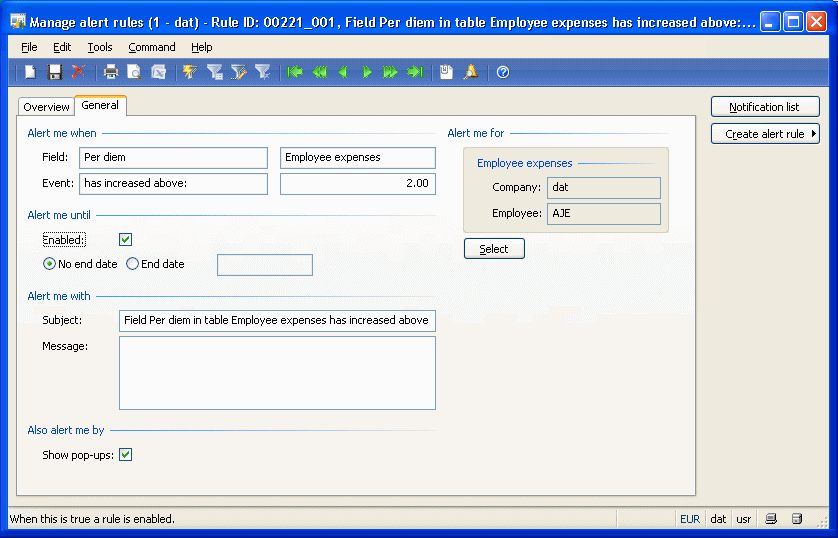Open Print preview with the magnifier page icon
This screenshot has height=538, width=838.
click(x=134, y=72)
